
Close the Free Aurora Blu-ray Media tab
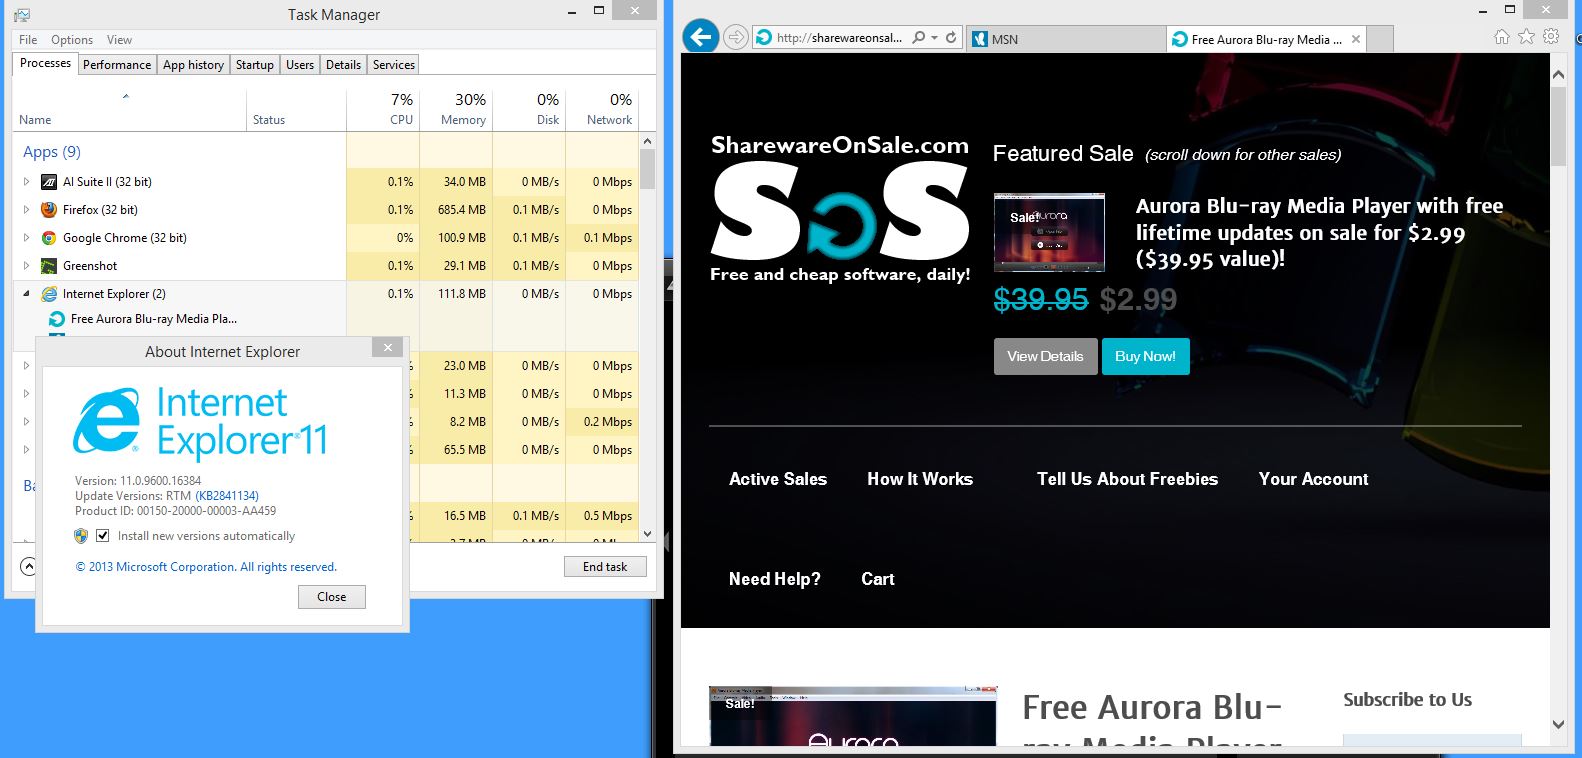(1356, 39)
